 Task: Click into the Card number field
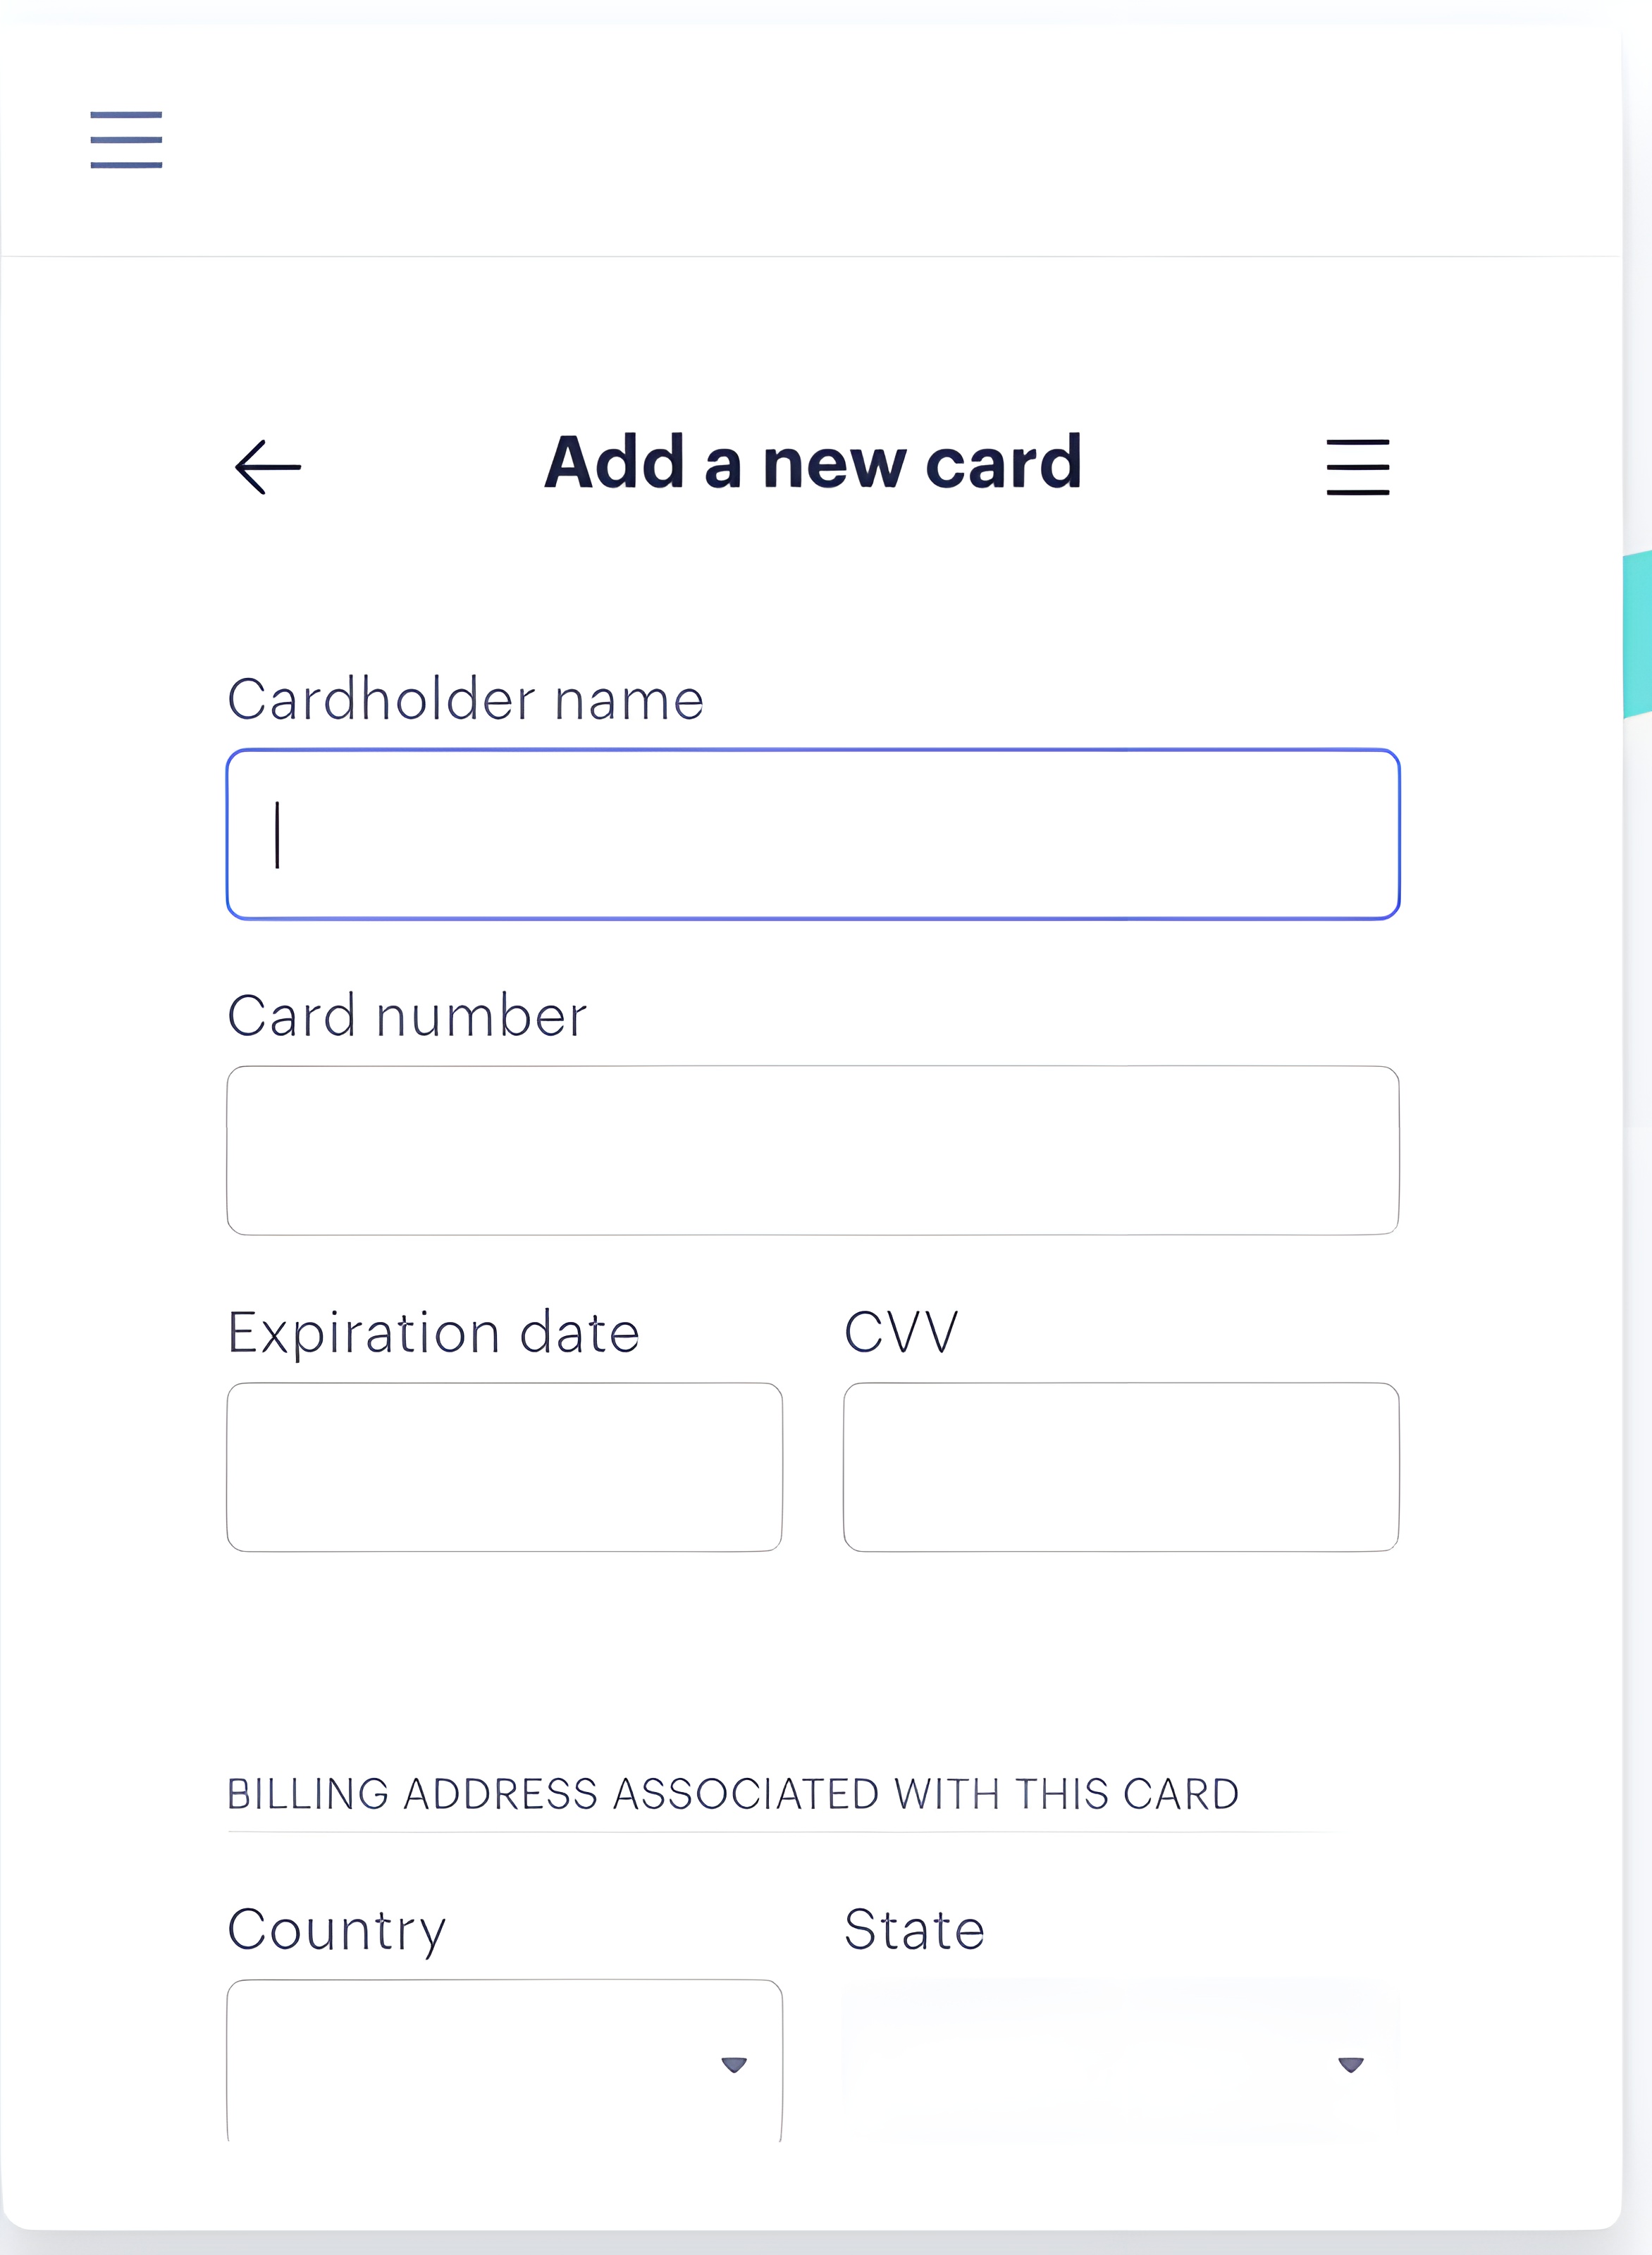[x=812, y=1150]
